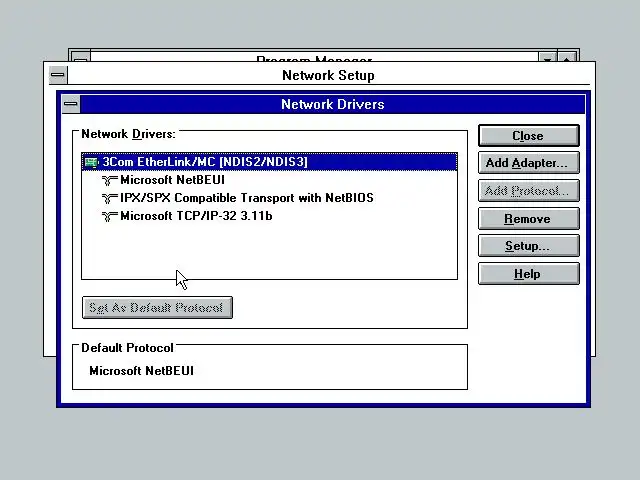
Task: Open the Add Adapter dialog
Action: point(529,163)
